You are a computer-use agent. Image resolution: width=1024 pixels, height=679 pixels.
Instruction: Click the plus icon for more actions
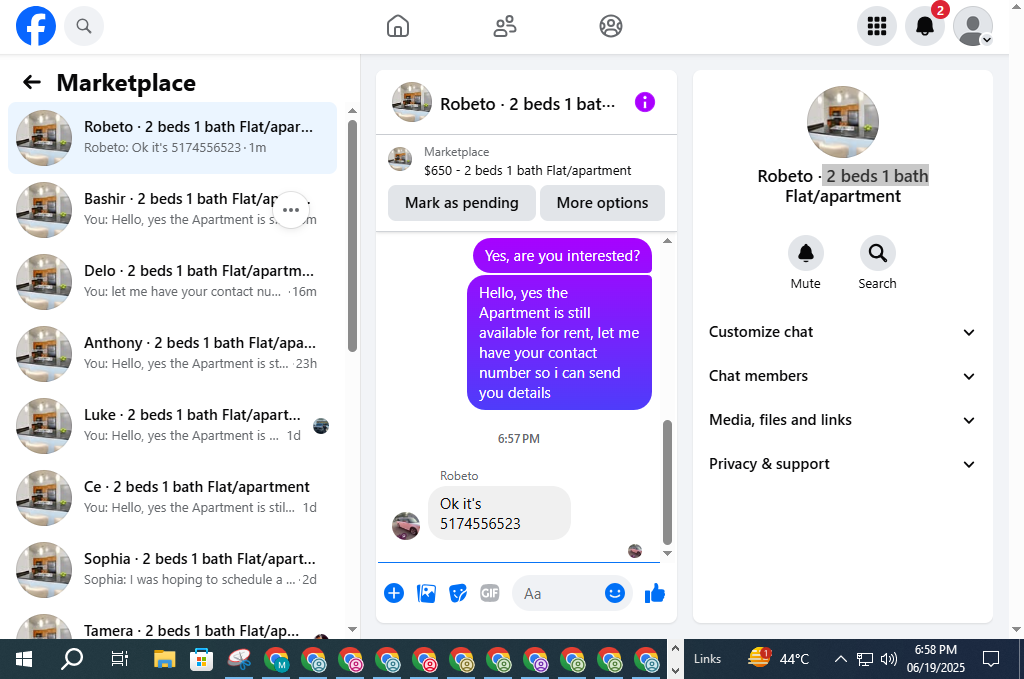(x=394, y=593)
